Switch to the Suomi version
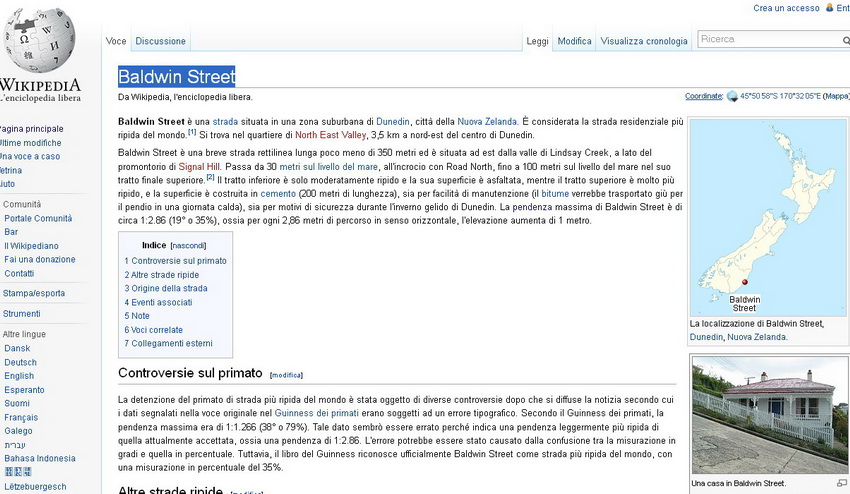Screen dimensions: 850x494 (17, 404)
